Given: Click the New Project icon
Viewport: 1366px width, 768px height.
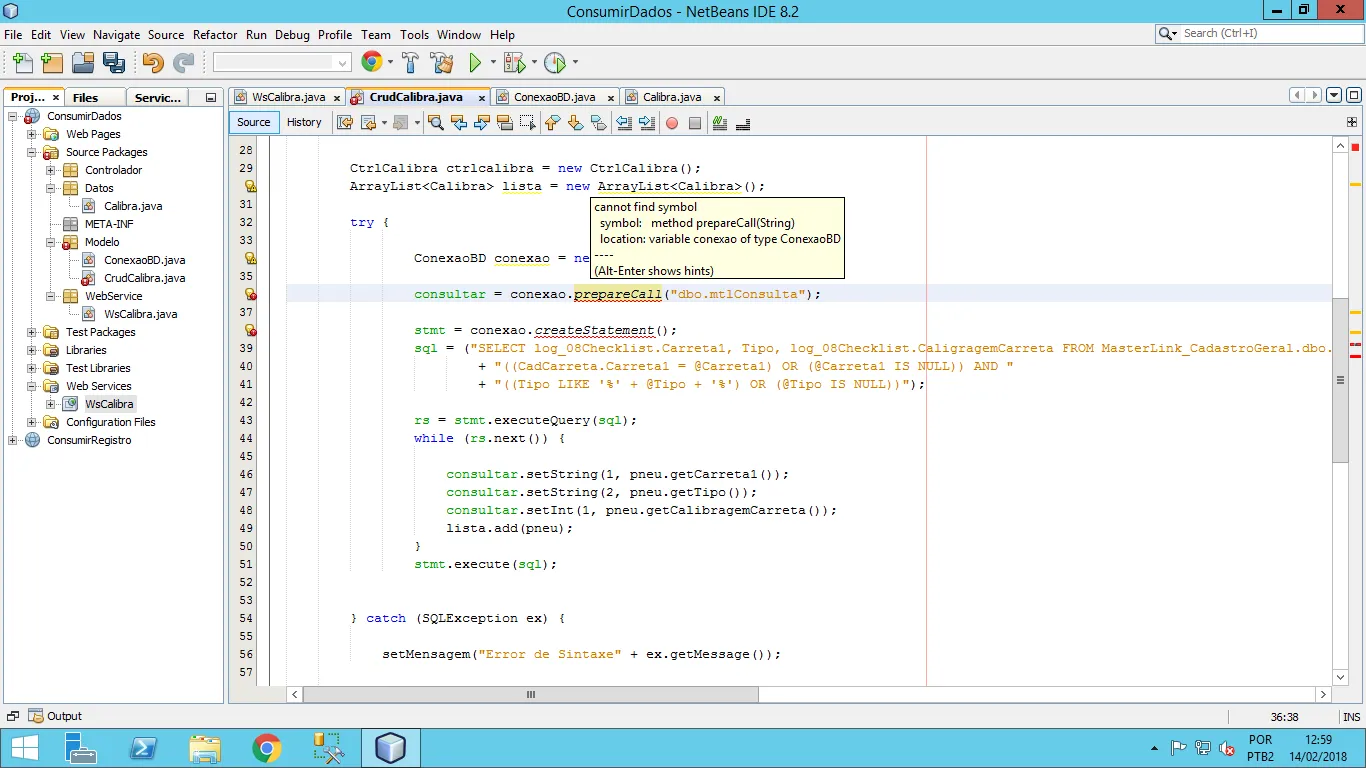Looking at the screenshot, I should tap(52, 63).
